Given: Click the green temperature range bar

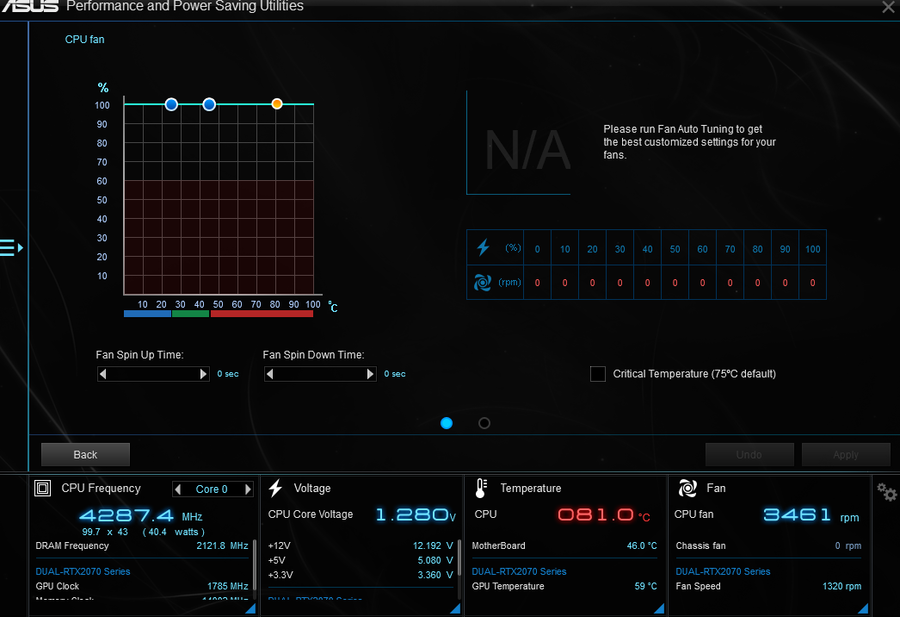Looking at the screenshot, I should click(190, 313).
